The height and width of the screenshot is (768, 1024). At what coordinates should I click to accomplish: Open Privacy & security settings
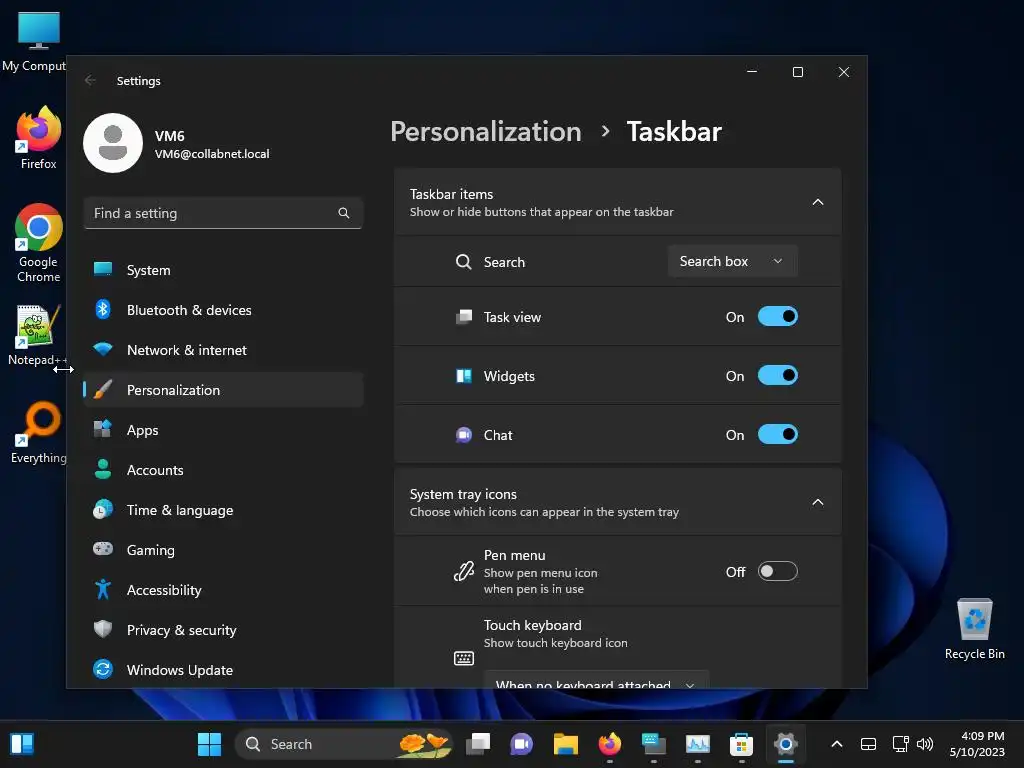(x=223, y=630)
